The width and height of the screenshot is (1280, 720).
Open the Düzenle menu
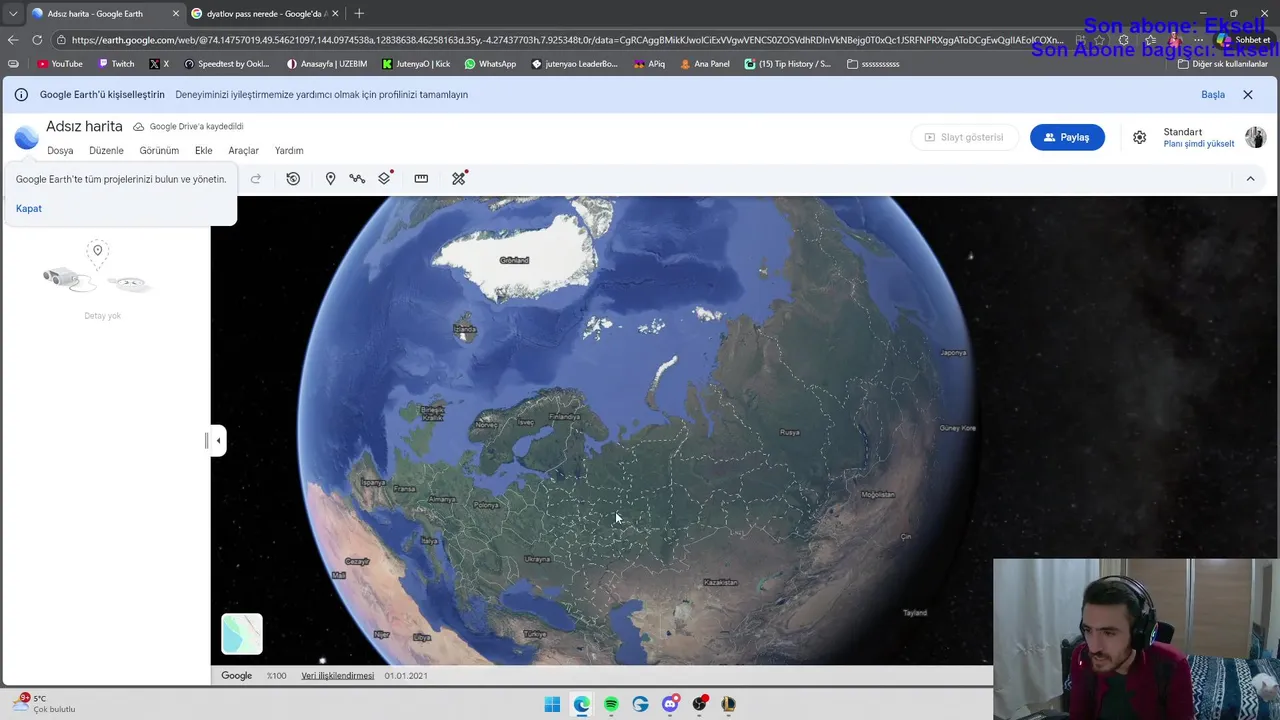[106, 151]
